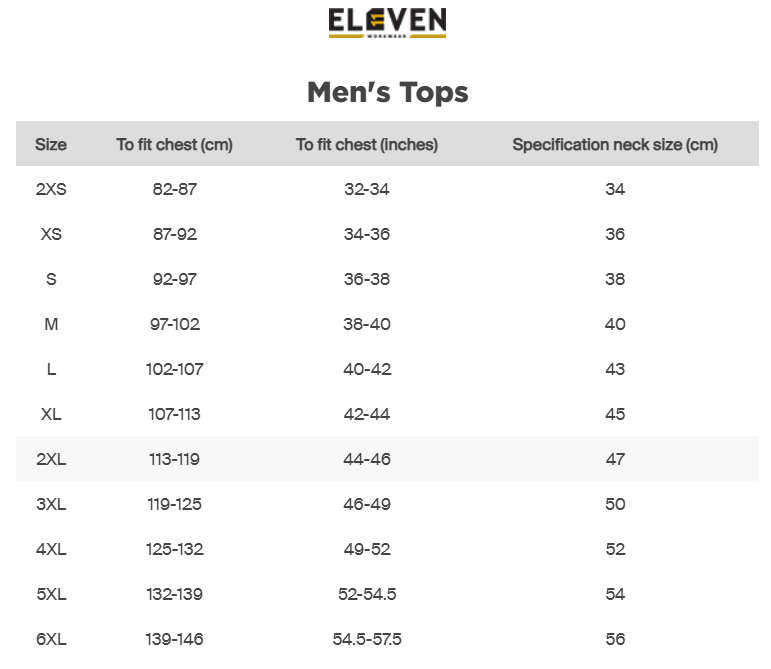The width and height of the screenshot is (771, 669).
Task: Select the XS size label
Action: coord(51,234)
